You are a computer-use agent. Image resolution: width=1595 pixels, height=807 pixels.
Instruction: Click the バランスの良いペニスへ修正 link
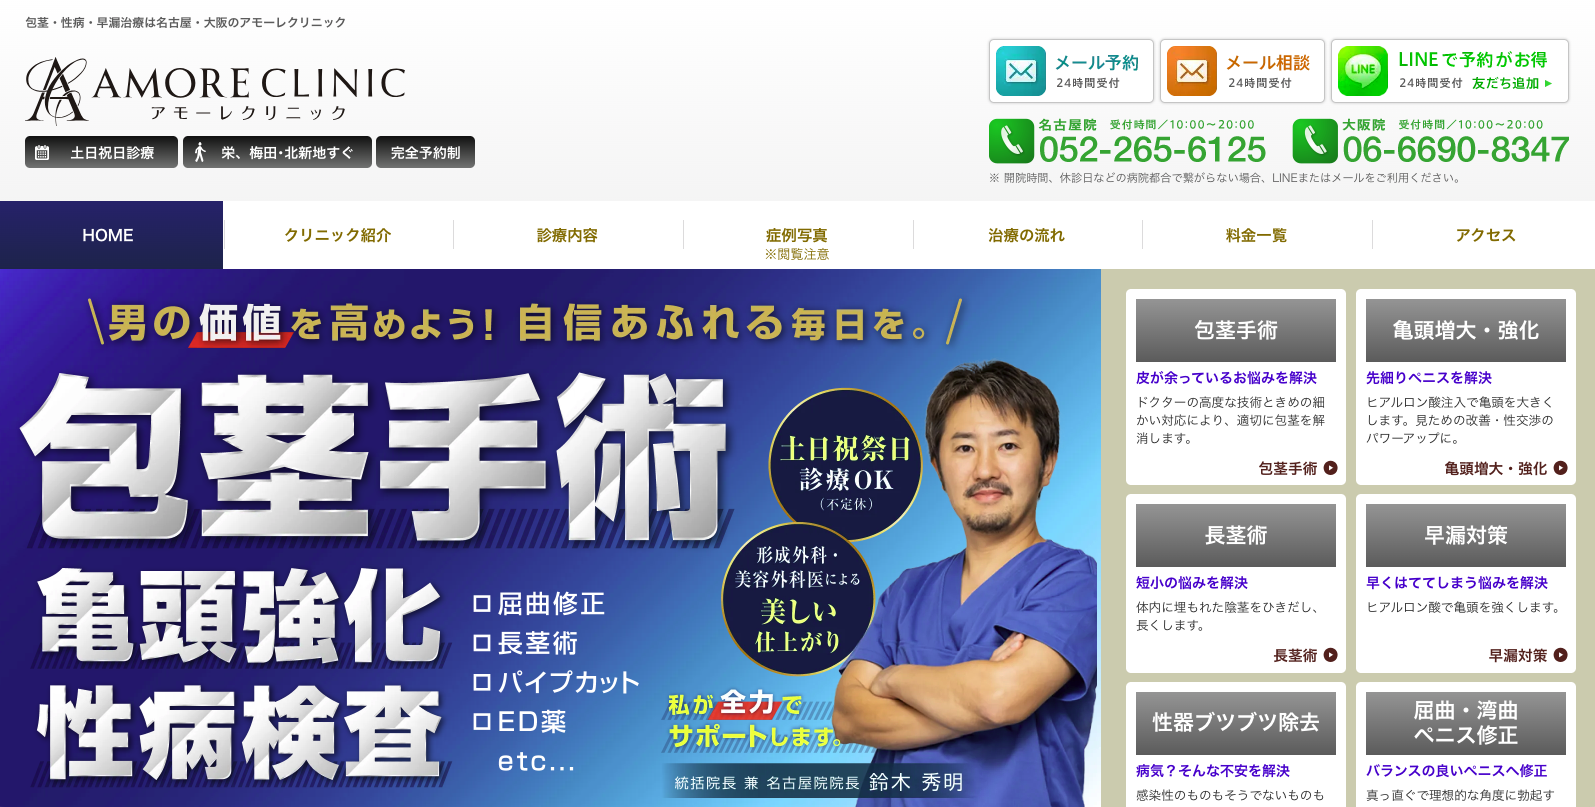click(1457, 771)
